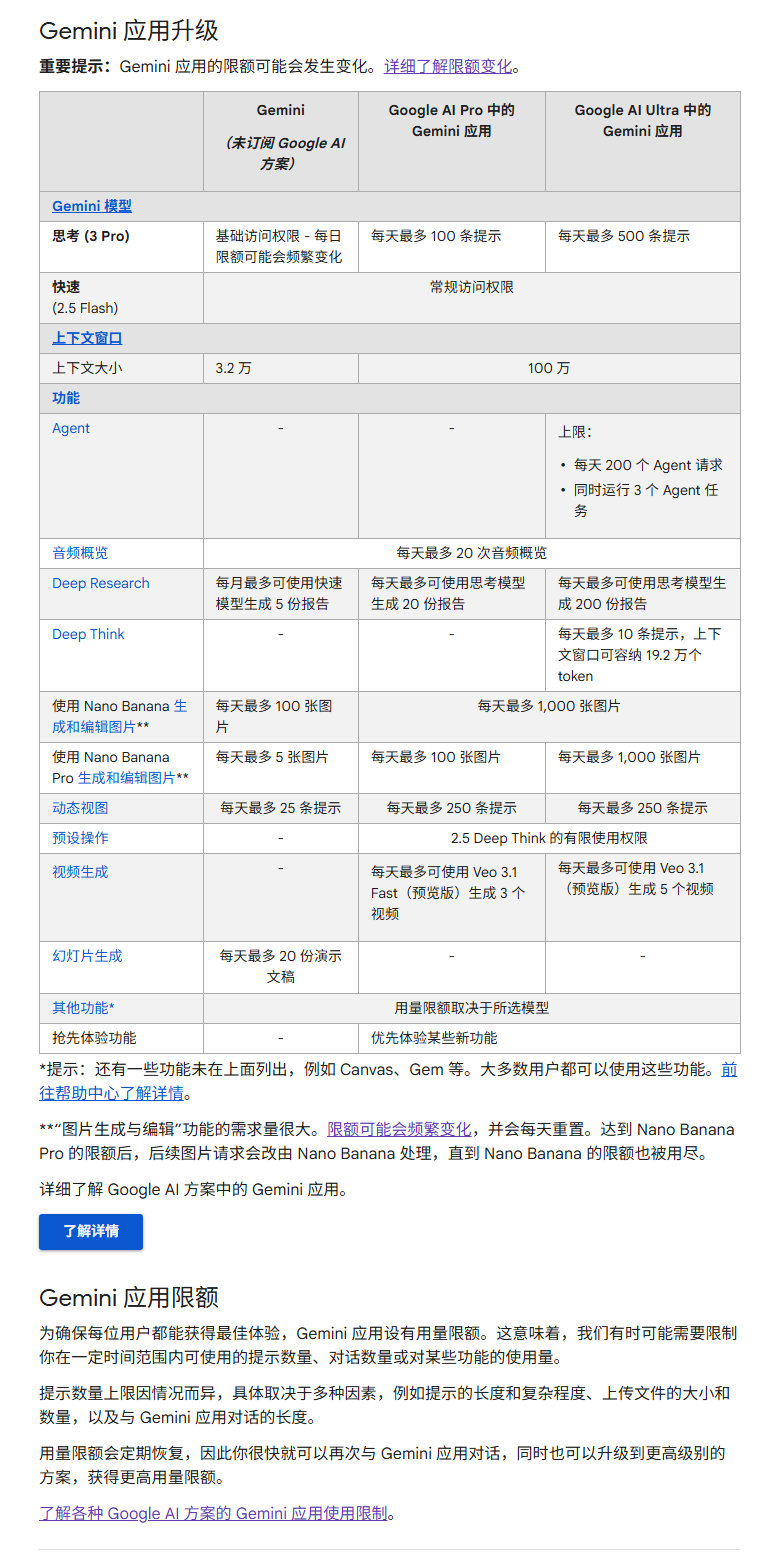Image resolution: width=772 pixels, height=1555 pixels.
Task: Click the Gemini 模型 link
Action: pyautogui.click(x=92, y=206)
